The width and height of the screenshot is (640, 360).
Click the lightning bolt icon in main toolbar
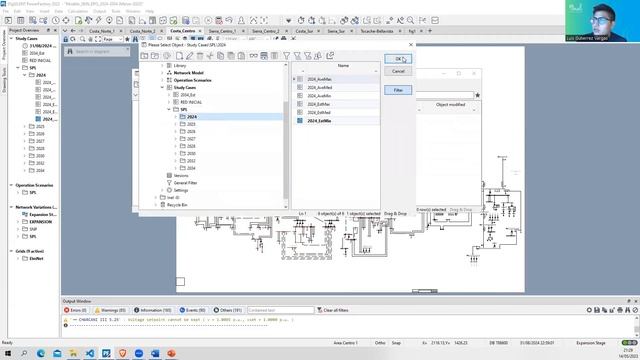(98, 20)
